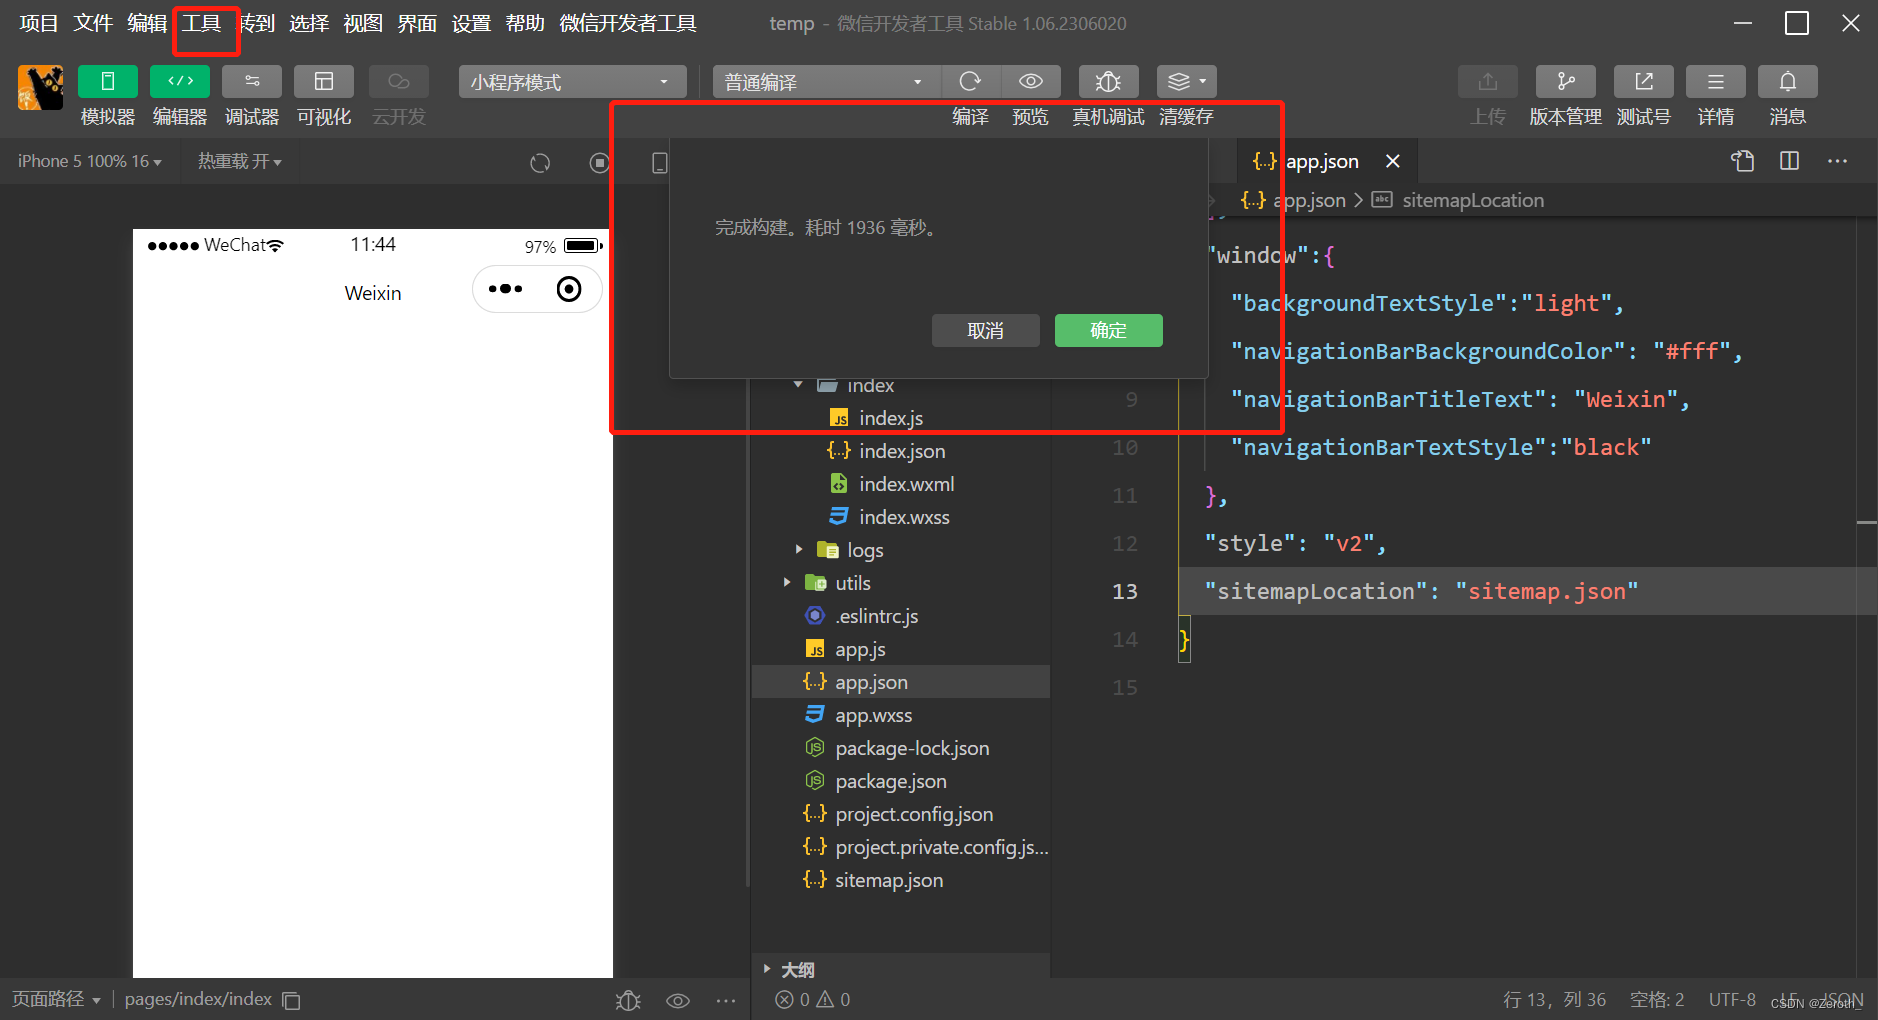Open the 普通编译 compile dropdown
This screenshot has height=1020, width=1878.
822,81
